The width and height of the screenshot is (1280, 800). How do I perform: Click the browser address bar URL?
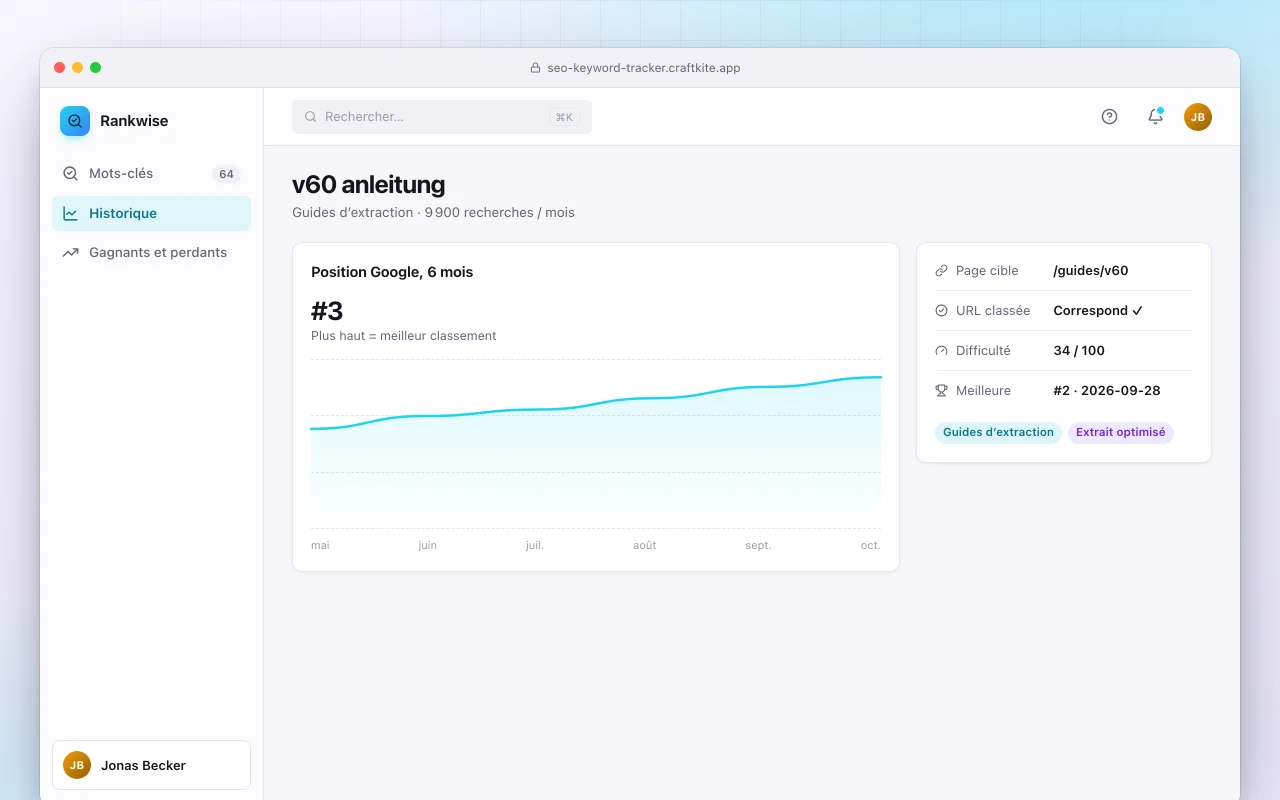(644, 68)
